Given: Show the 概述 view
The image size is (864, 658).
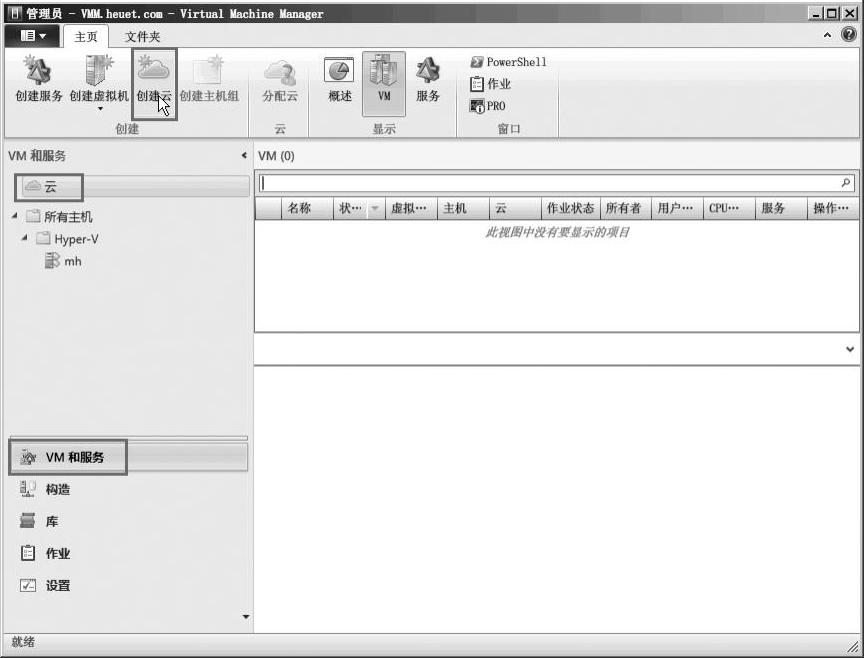Looking at the screenshot, I should [x=339, y=80].
